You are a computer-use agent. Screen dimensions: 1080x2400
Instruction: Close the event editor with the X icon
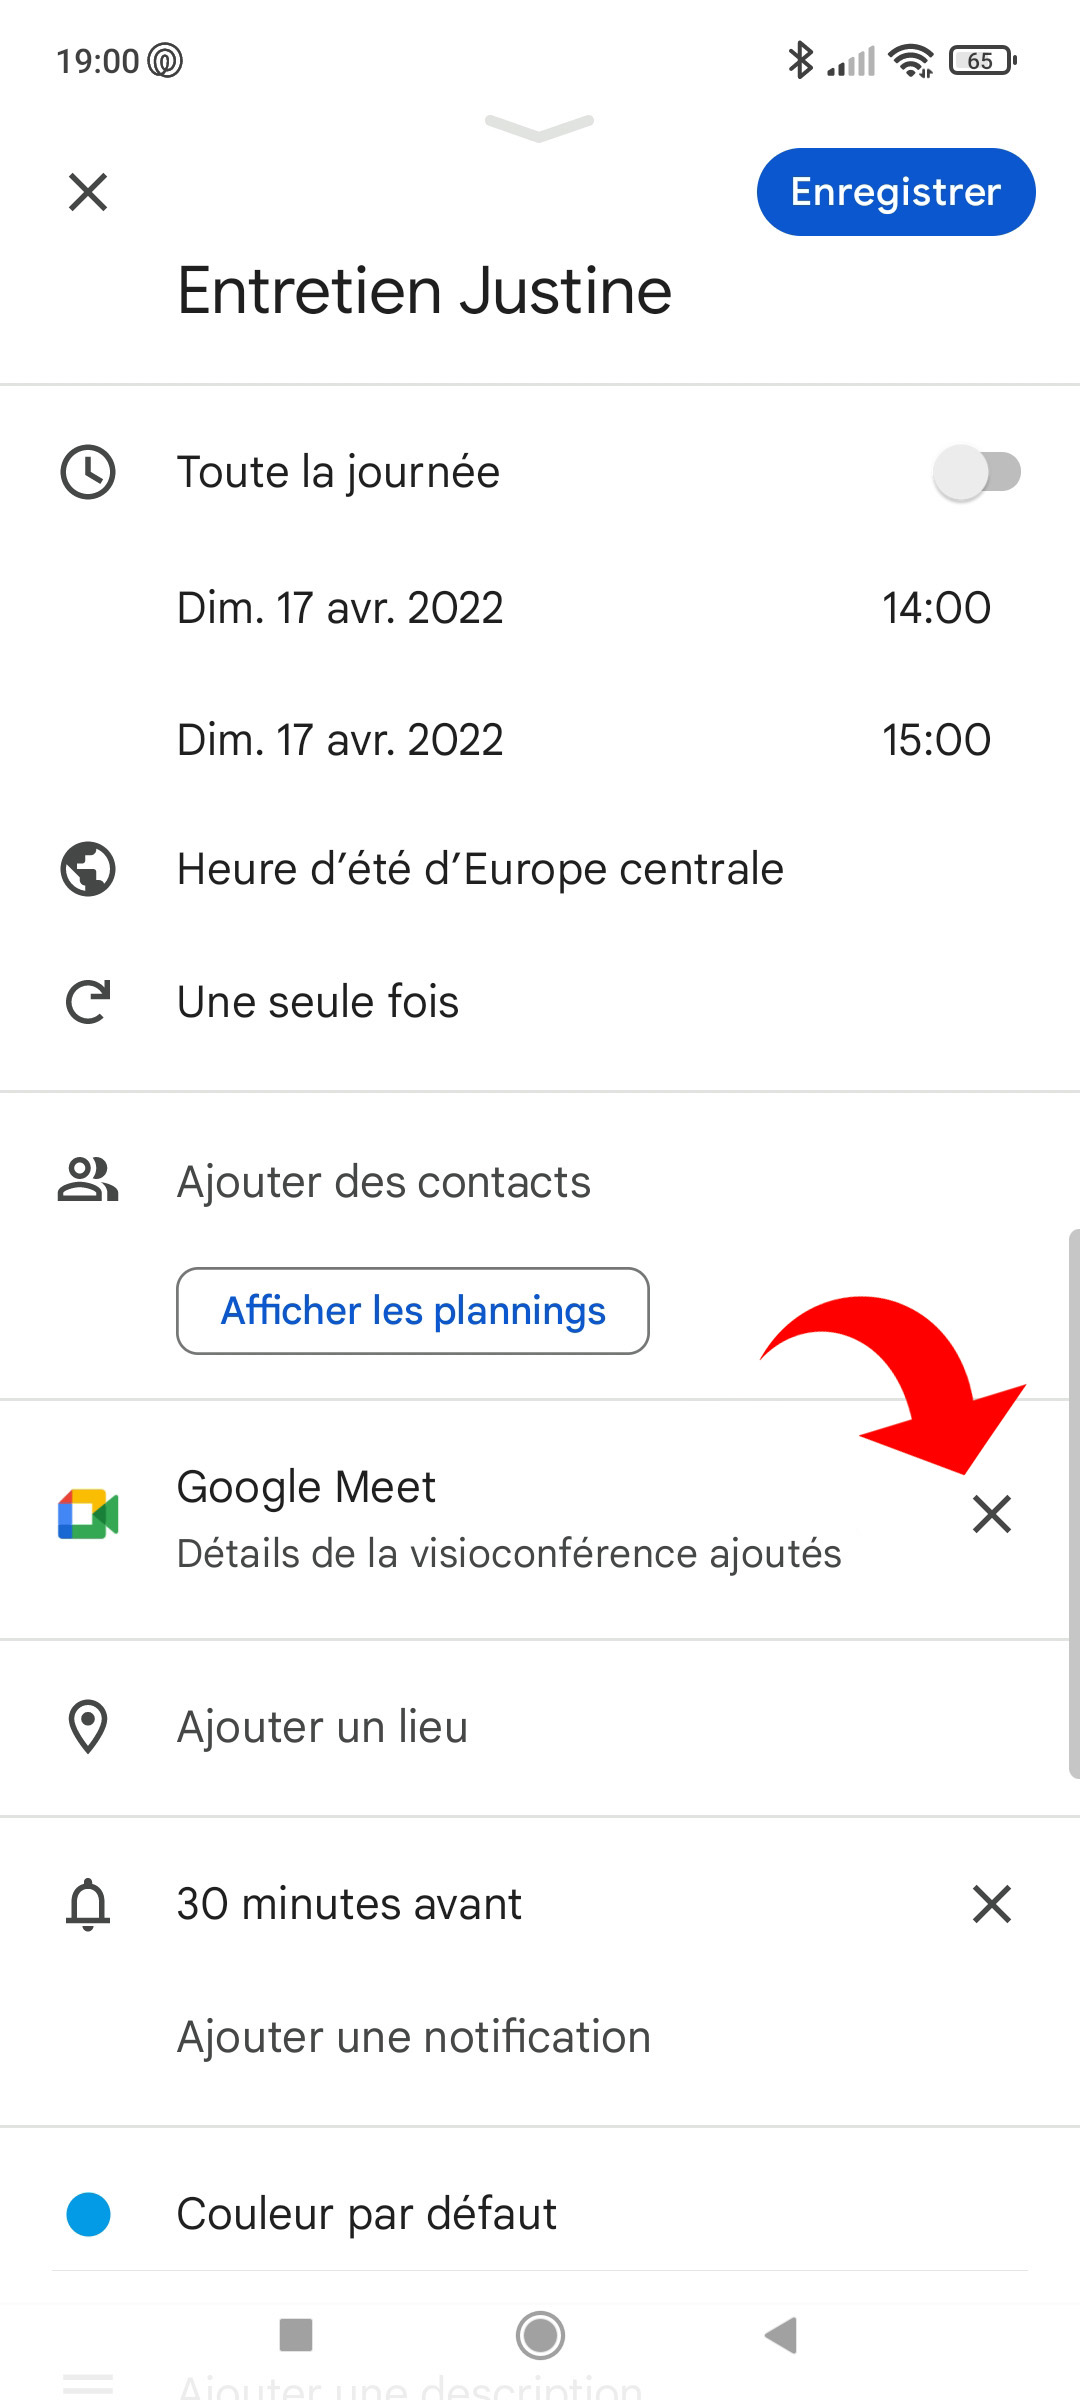click(88, 192)
